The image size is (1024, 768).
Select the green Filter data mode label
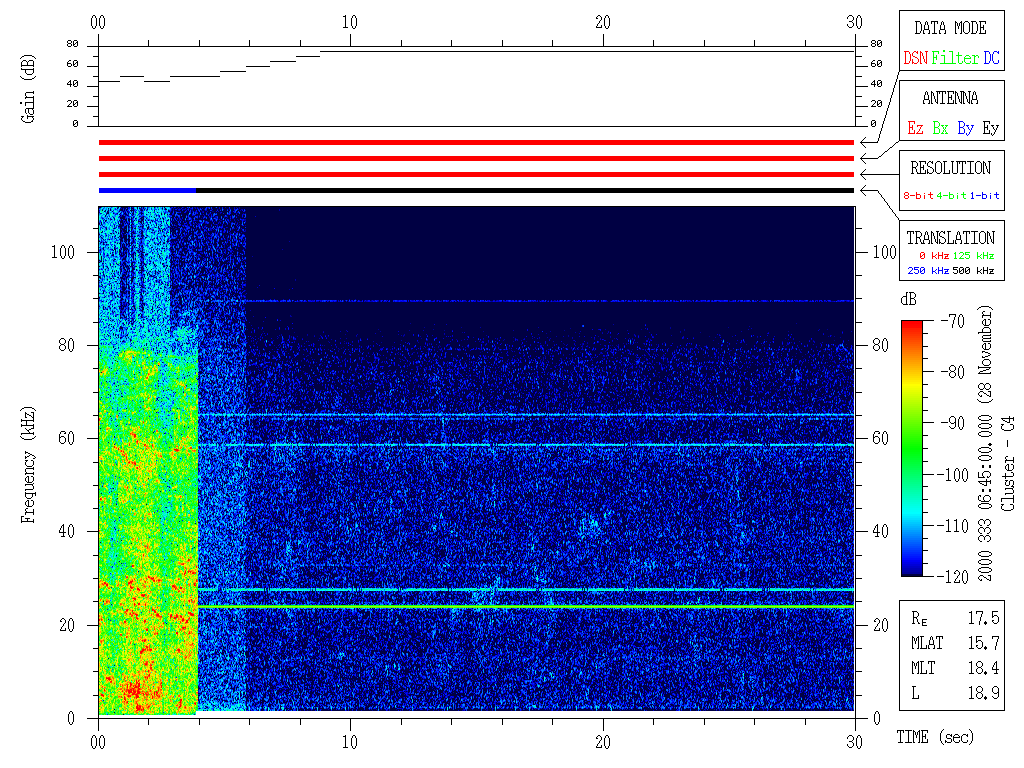pyautogui.click(x=955, y=59)
